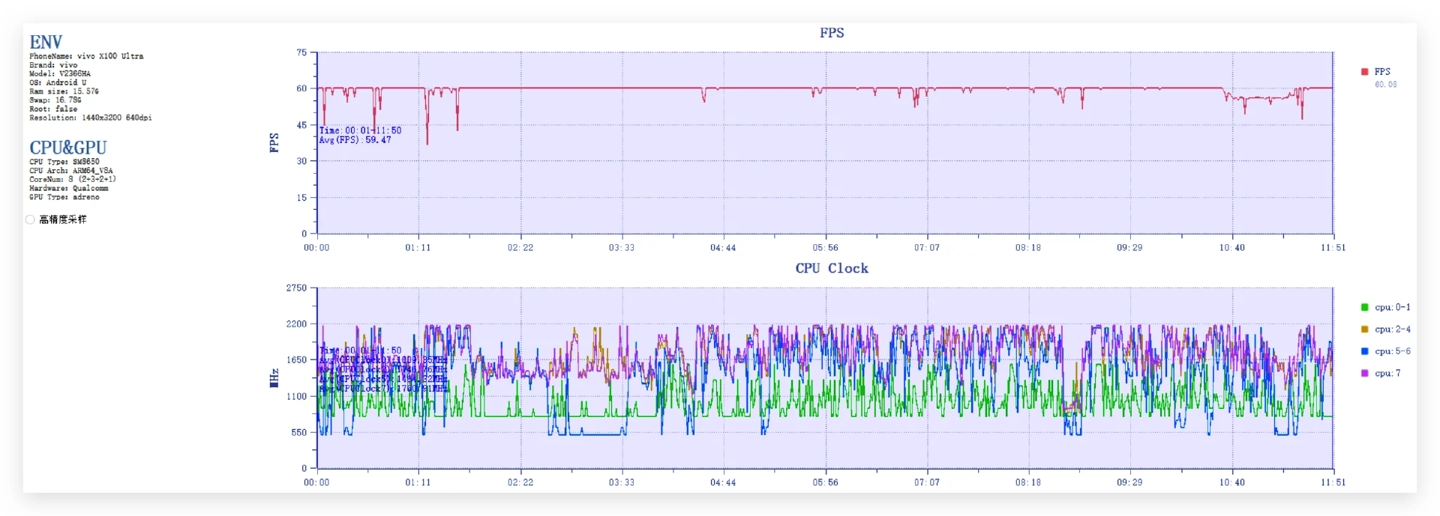This screenshot has height=516, width=1440.
Task: Click the 05:56 tick on FPS chart
Action: (x=825, y=247)
